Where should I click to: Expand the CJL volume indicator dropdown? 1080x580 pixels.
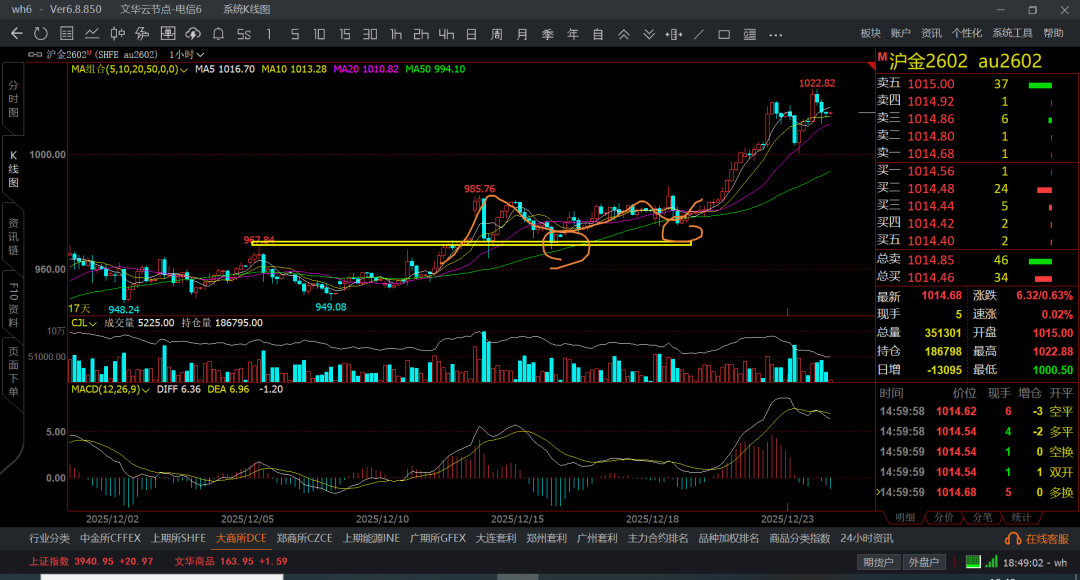[93, 323]
